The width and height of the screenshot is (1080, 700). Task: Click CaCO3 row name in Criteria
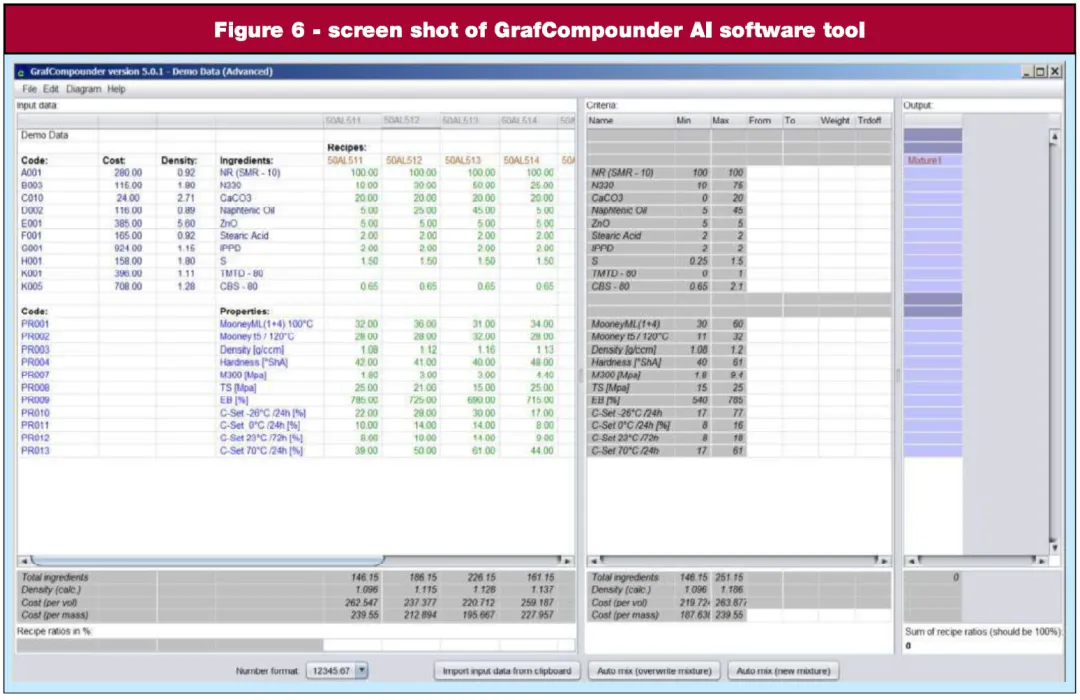pos(608,198)
